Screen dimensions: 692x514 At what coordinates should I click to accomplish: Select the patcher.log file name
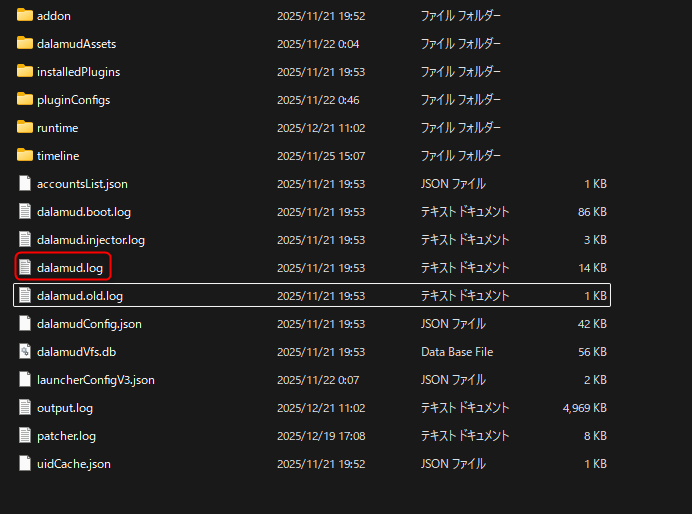[x=66, y=436]
